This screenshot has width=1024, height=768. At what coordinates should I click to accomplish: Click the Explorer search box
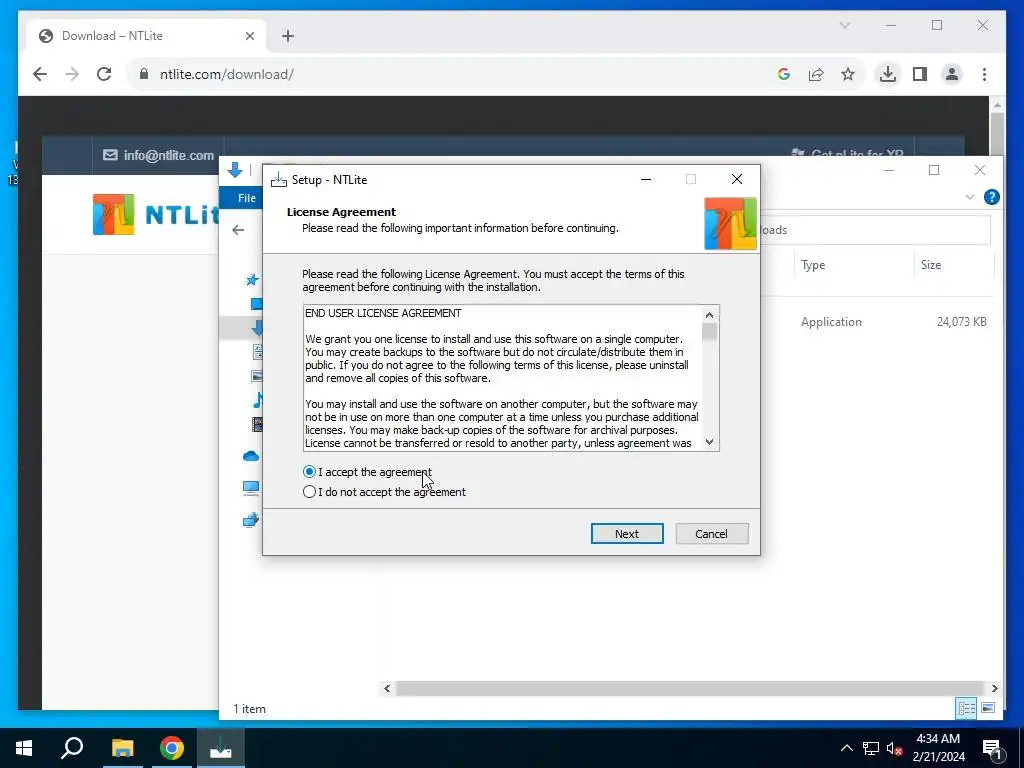click(x=873, y=230)
